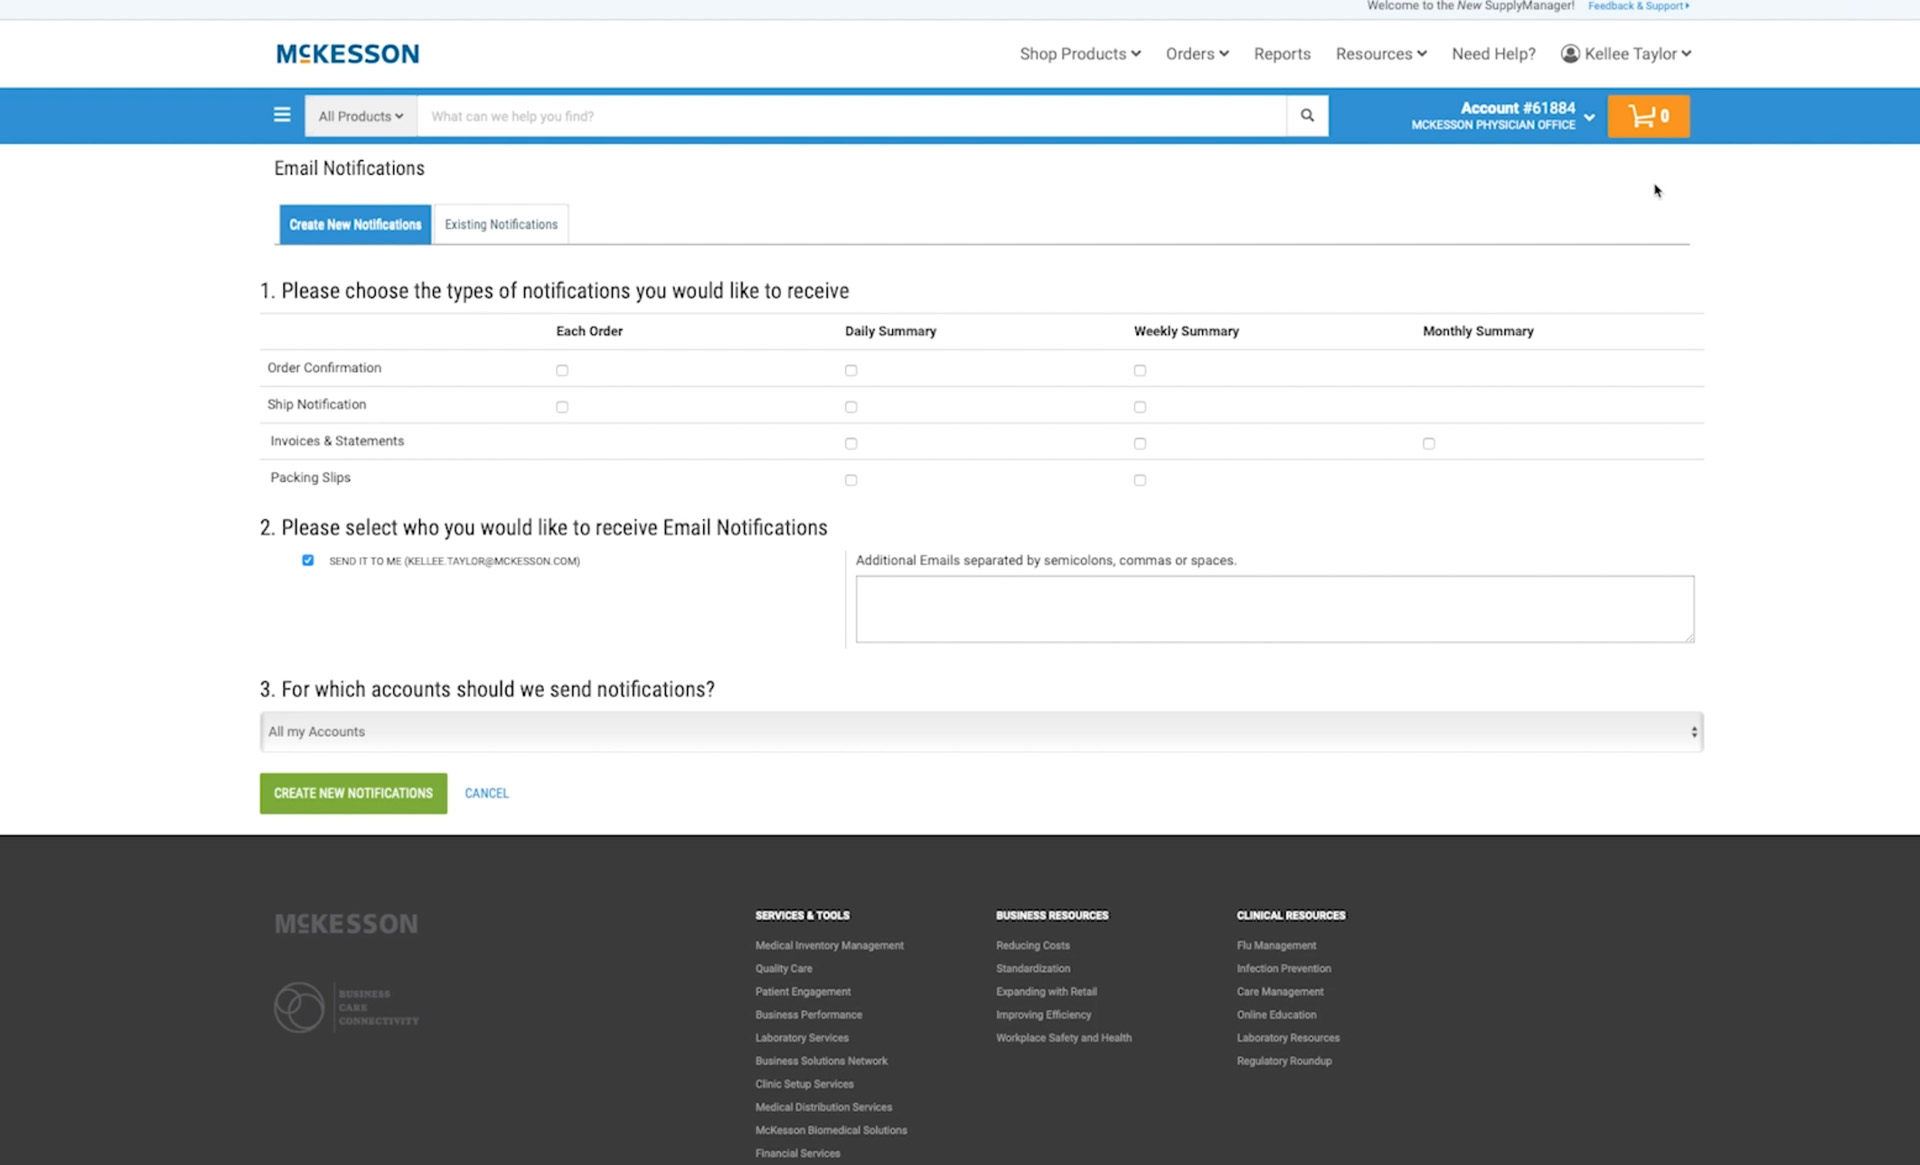Open McKesson Biomedical Solutions footer link

pos(831,1129)
